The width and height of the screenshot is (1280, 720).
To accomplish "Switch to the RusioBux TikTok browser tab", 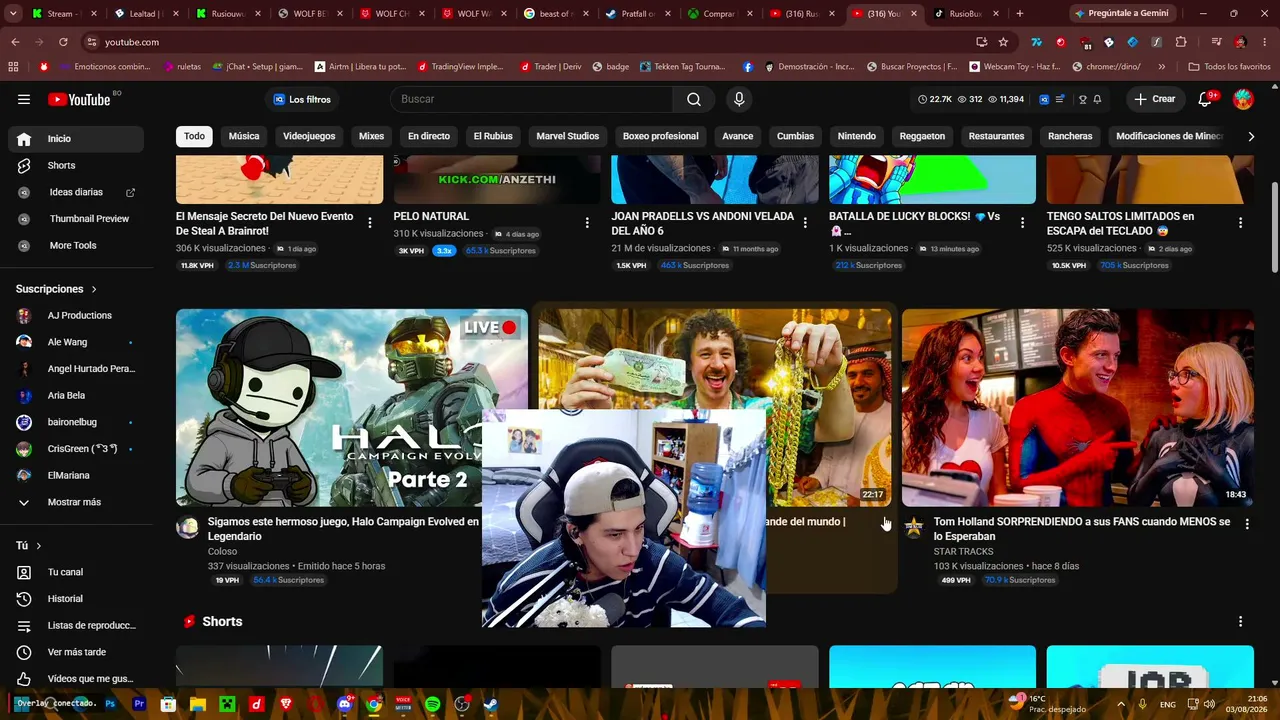I will tap(965, 14).
